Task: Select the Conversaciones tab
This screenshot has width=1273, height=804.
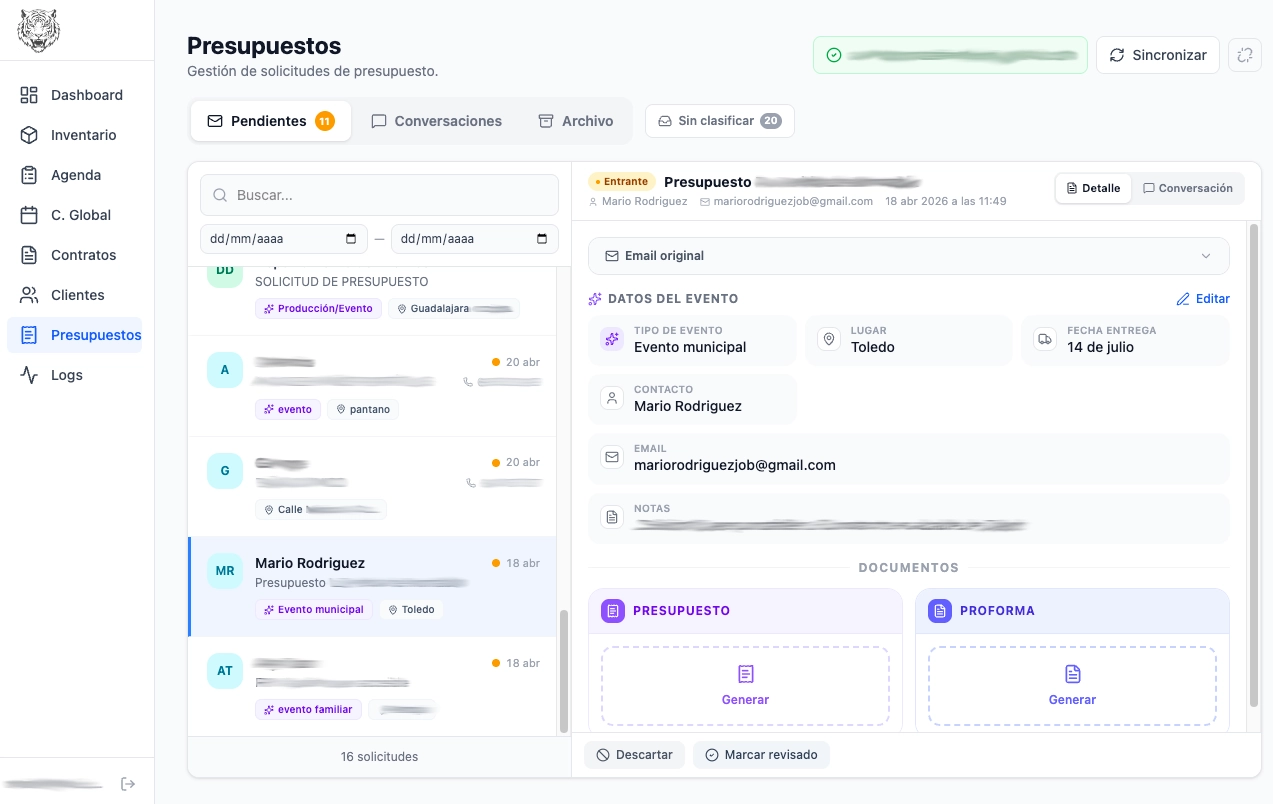Action: [436, 121]
